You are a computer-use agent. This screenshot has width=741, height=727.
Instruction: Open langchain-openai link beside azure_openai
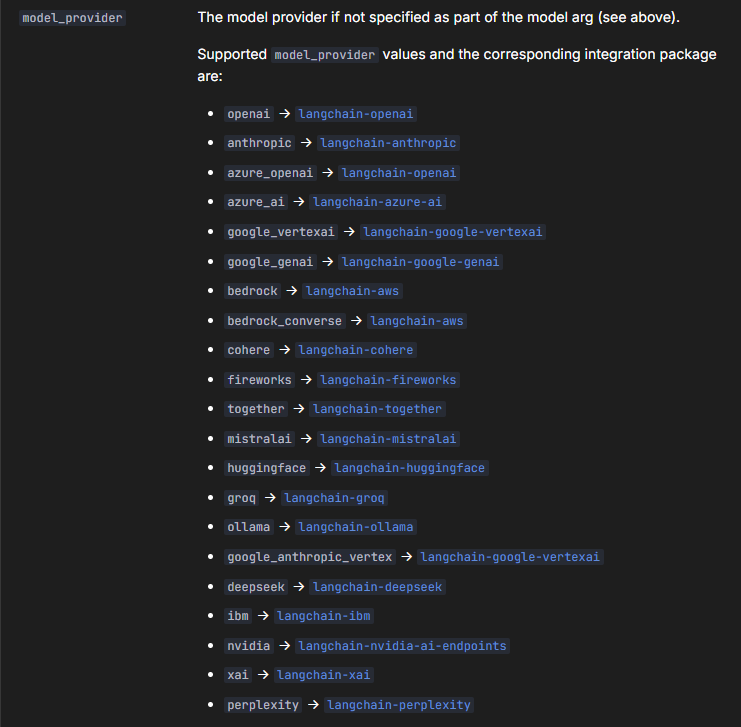coord(399,173)
